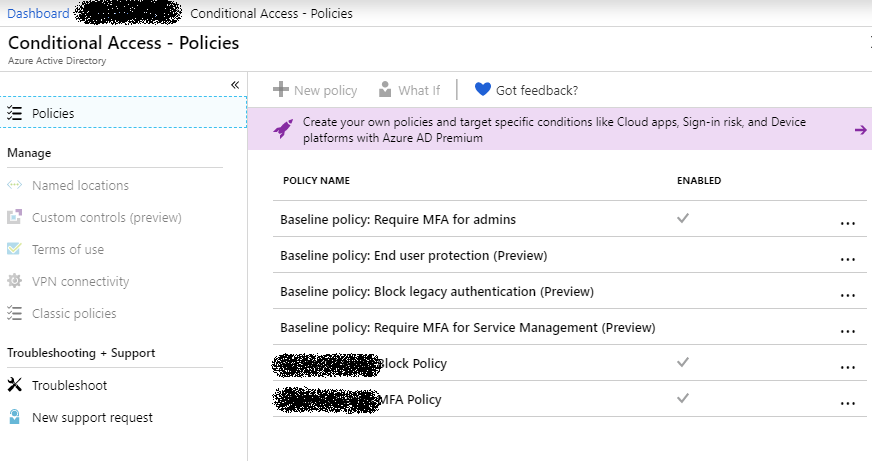Open ellipsis menu for End user protection policy
Viewport: 872px width, 461px height.
pos(848,259)
